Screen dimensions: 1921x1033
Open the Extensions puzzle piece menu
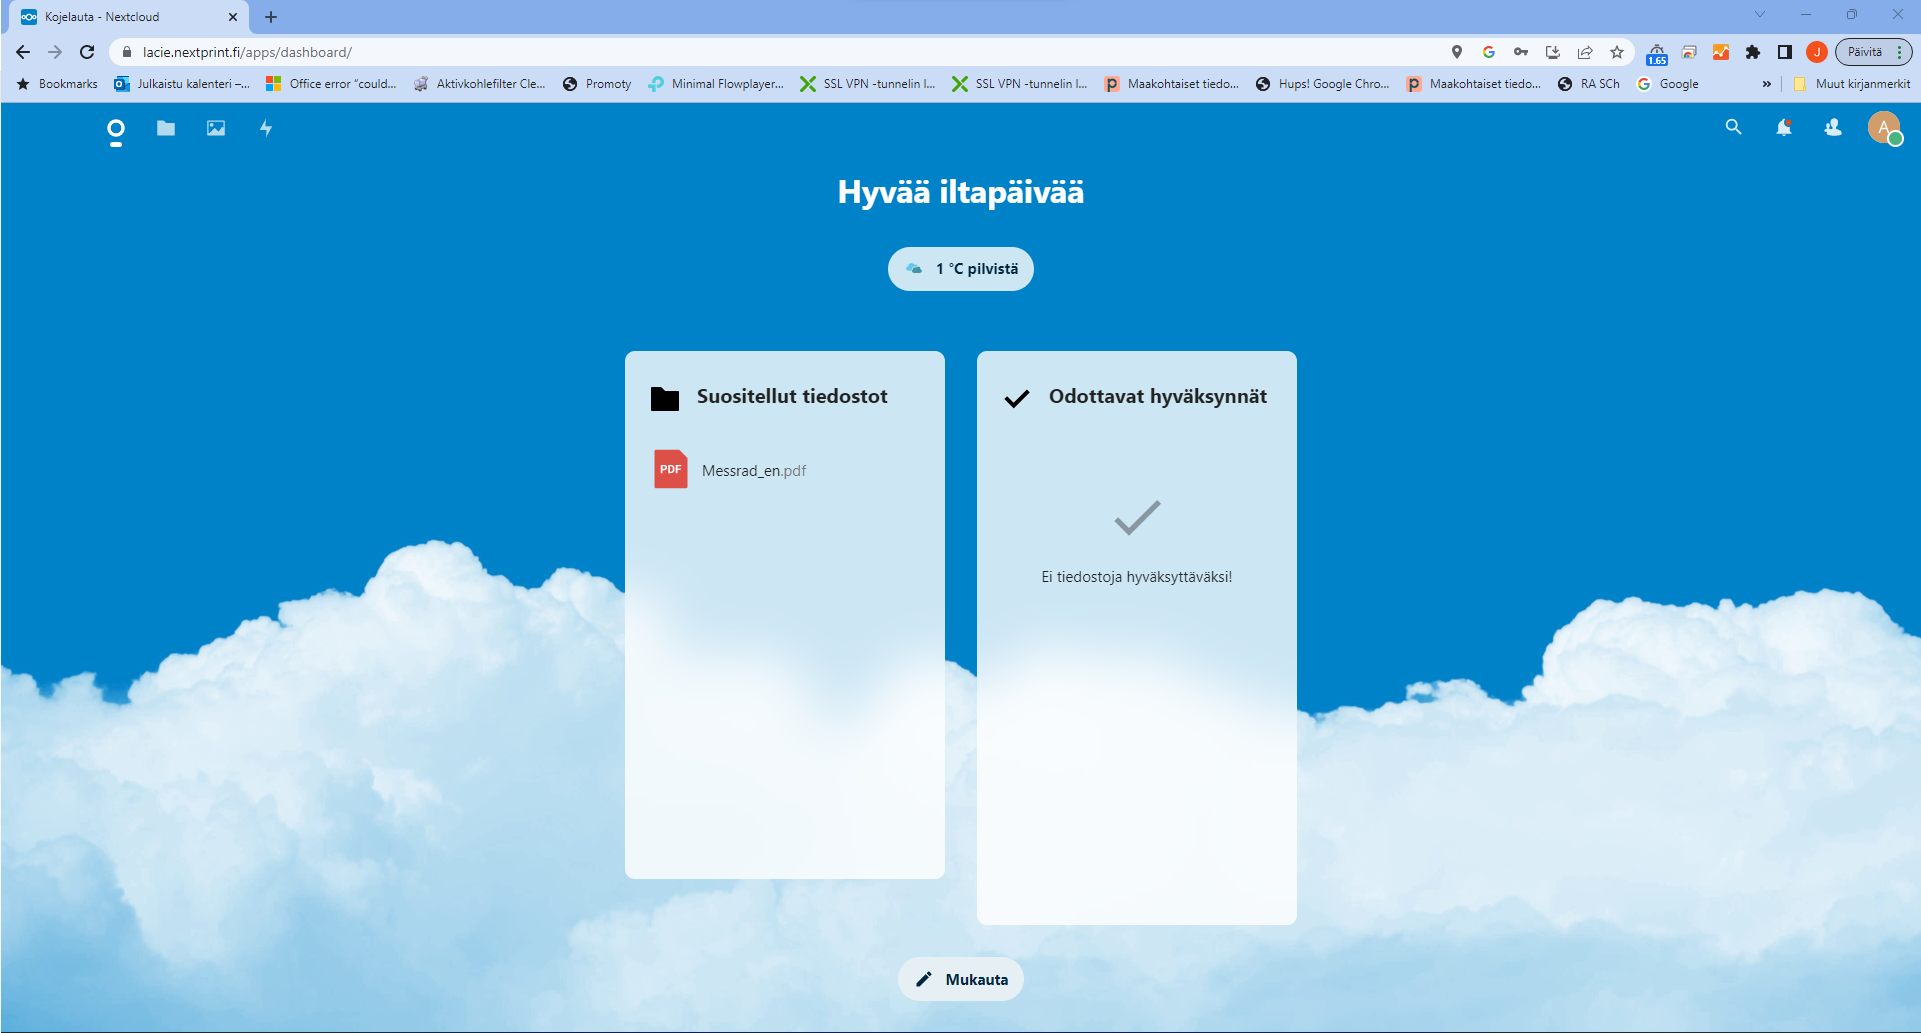coord(1753,52)
